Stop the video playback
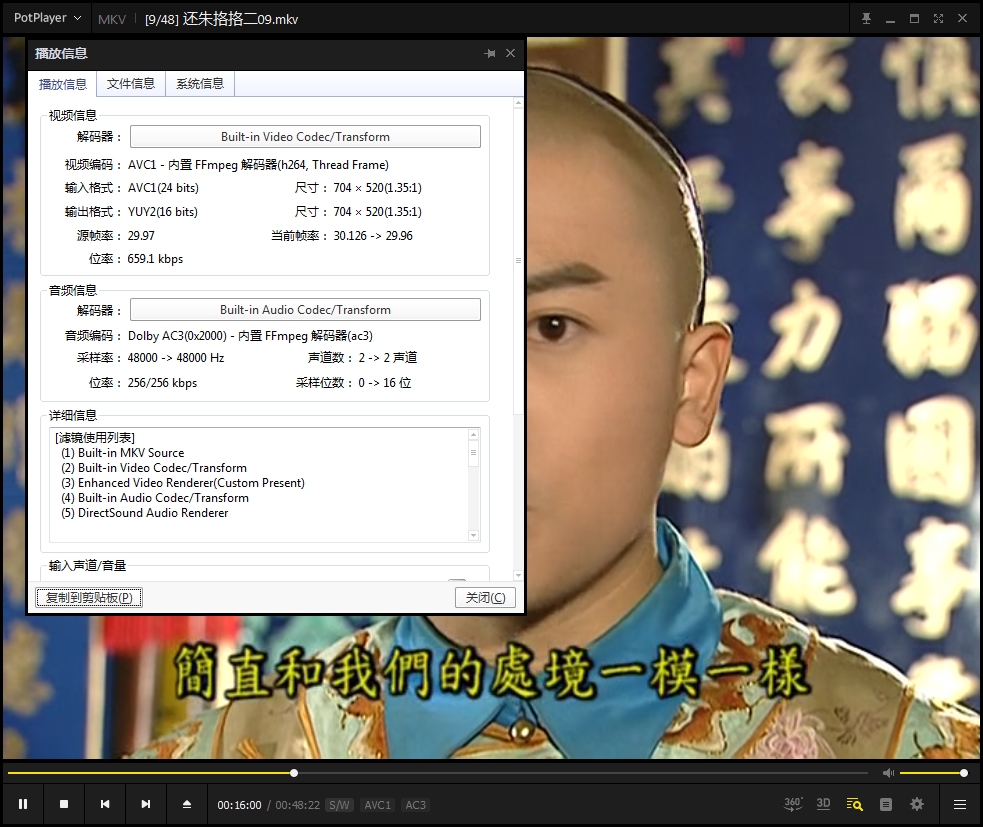This screenshot has width=983, height=827. pyautogui.click(x=64, y=804)
